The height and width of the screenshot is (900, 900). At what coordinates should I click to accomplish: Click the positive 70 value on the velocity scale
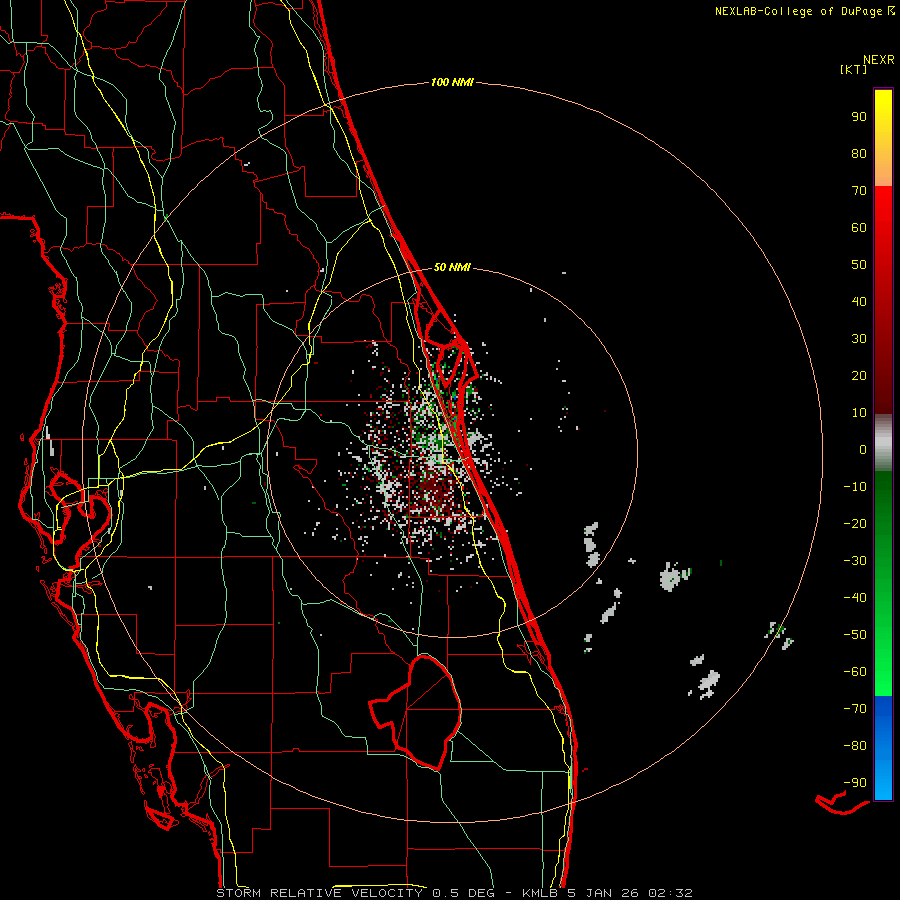coord(859,191)
